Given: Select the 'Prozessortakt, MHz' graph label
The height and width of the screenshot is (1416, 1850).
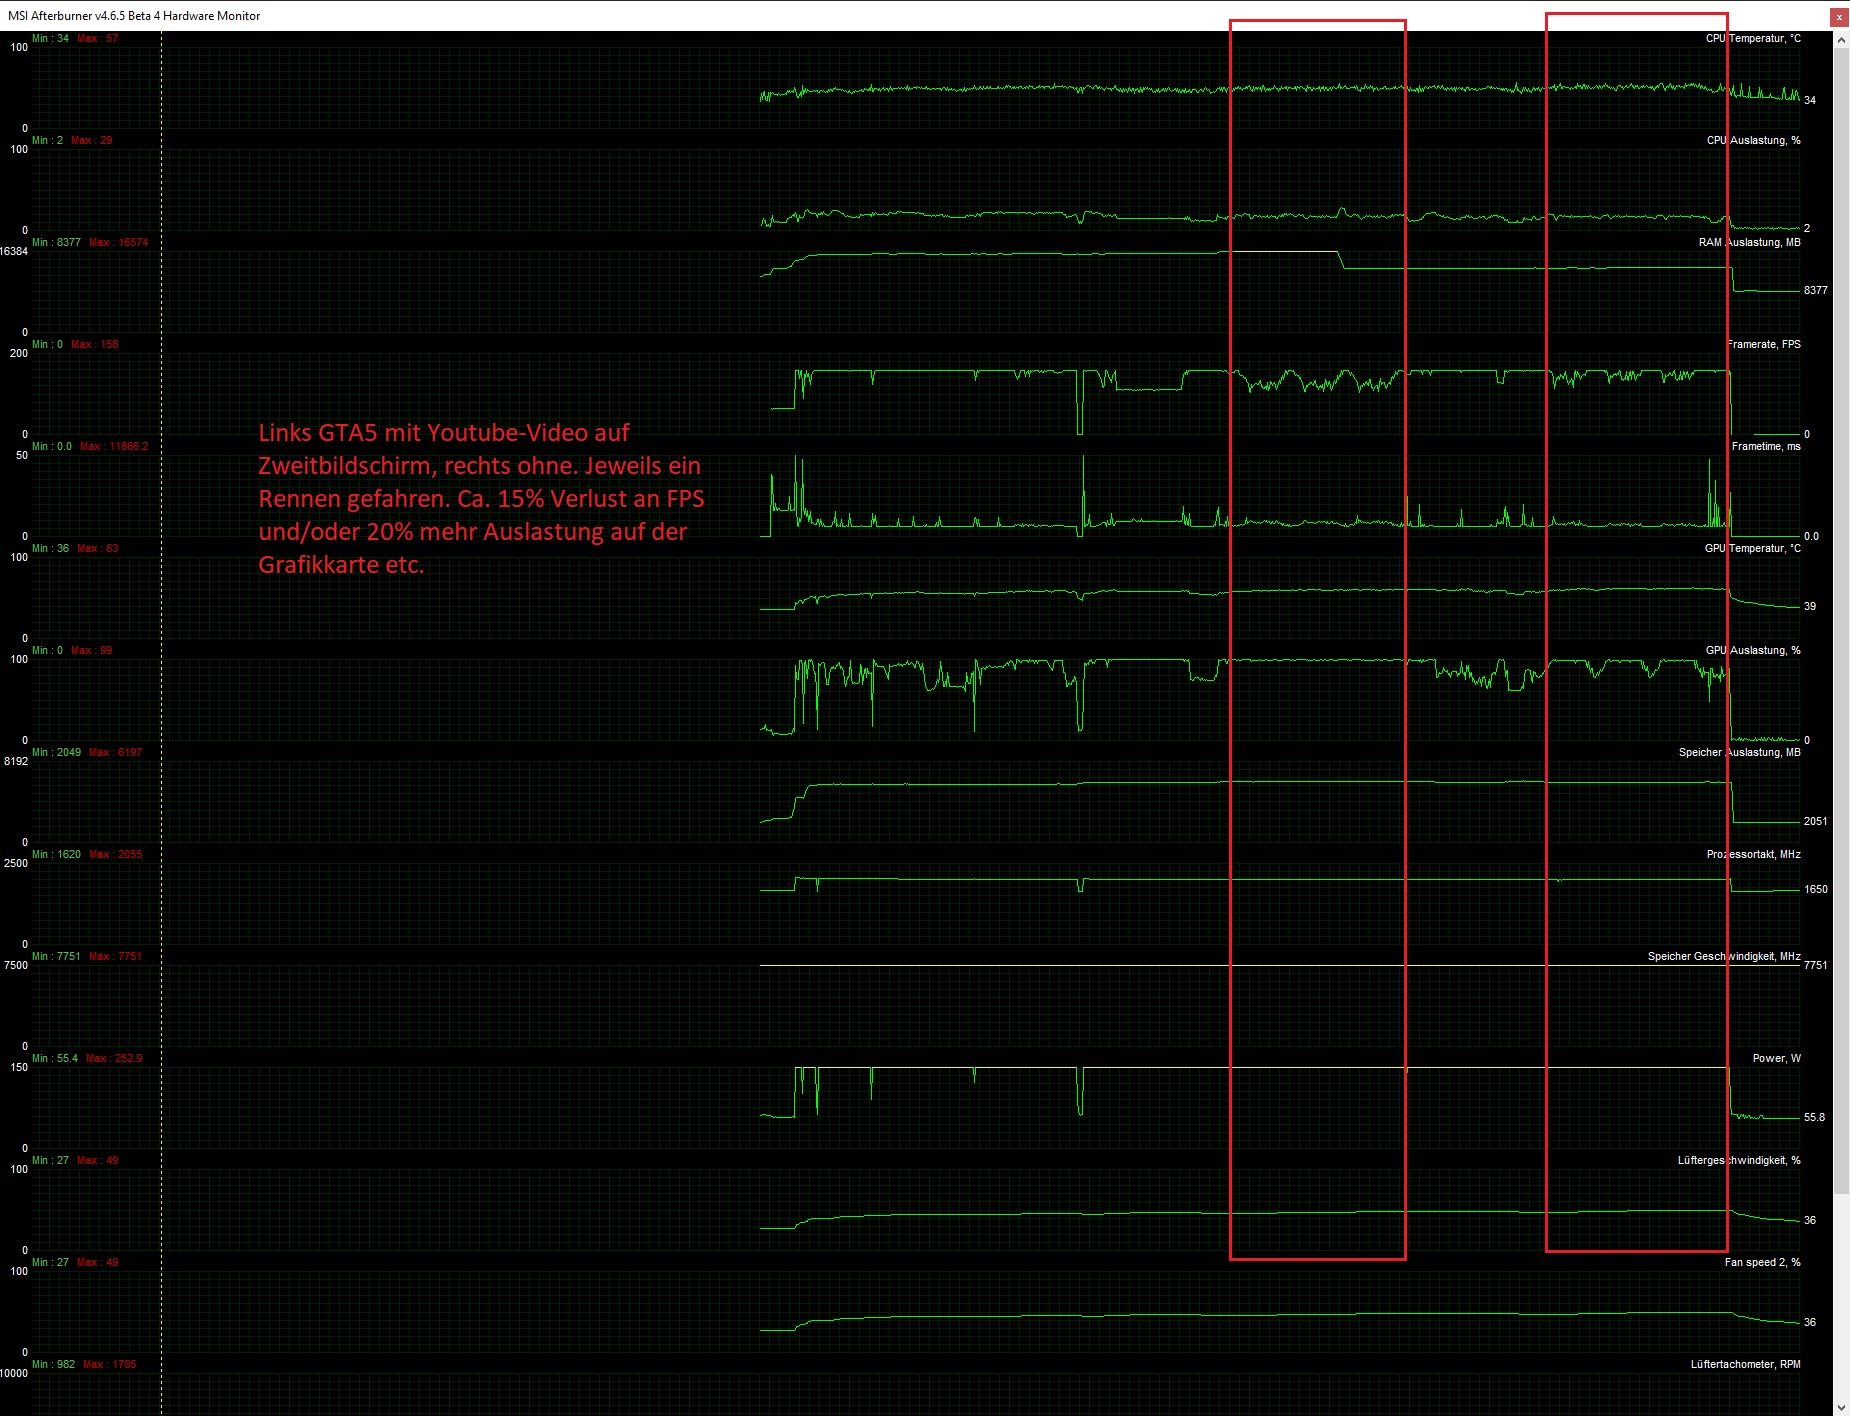Looking at the screenshot, I should coord(1753,854).
